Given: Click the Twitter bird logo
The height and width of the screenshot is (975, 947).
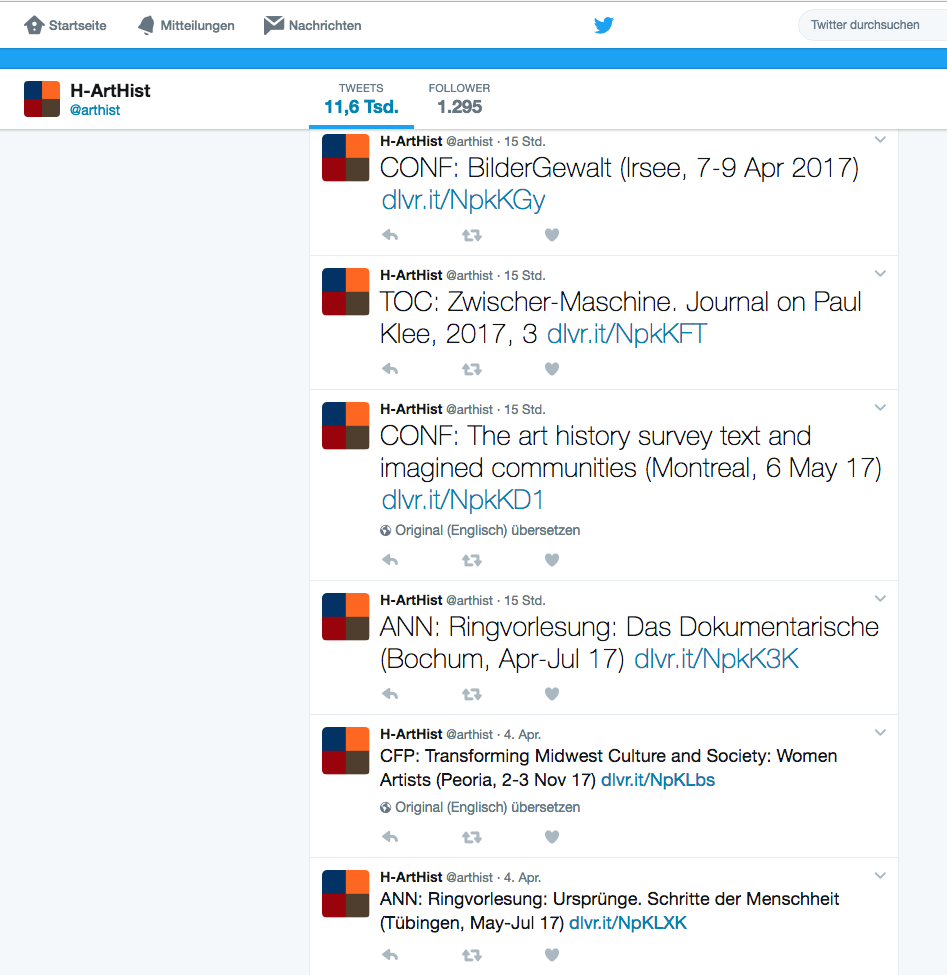Looking at the screenshot, I should coord(604,25).
